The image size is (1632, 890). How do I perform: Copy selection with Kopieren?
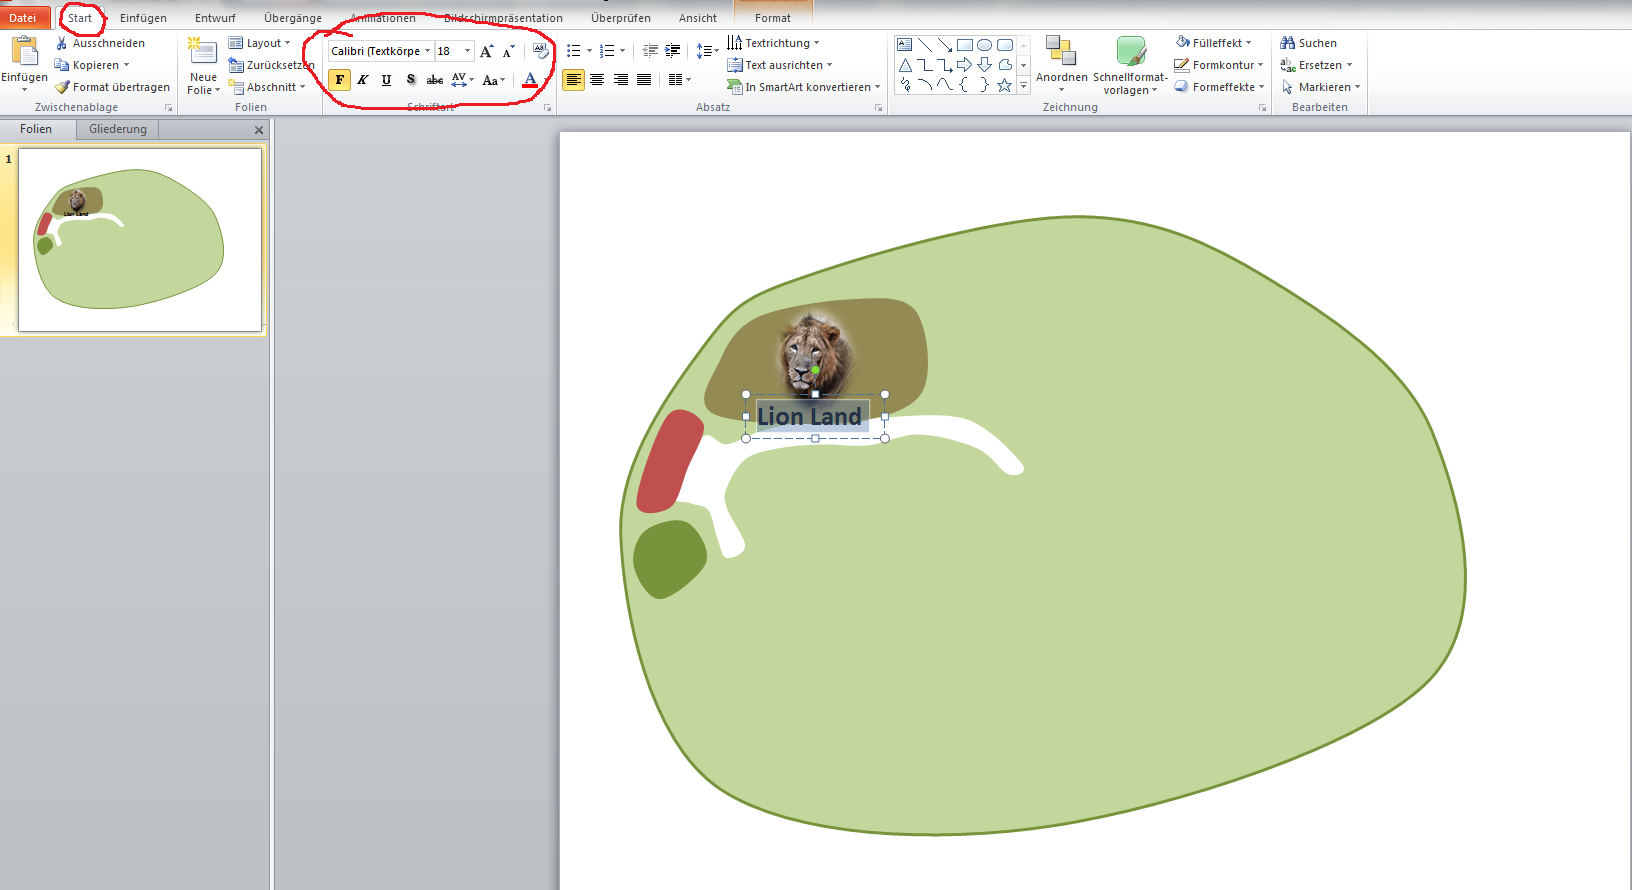tap(92, 65)
